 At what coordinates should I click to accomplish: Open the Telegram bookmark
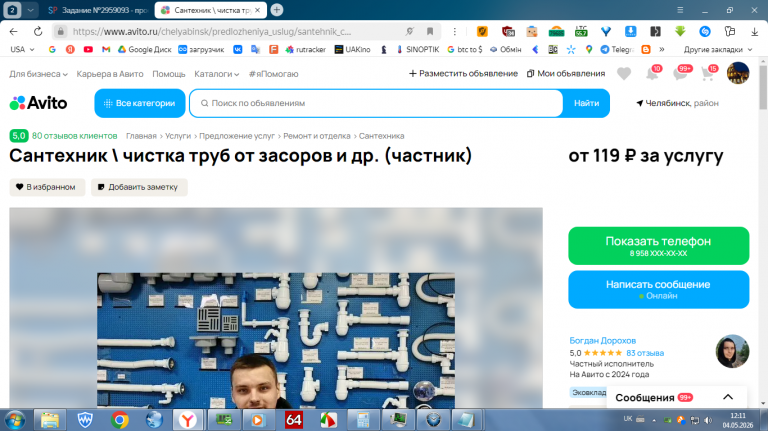617,49
